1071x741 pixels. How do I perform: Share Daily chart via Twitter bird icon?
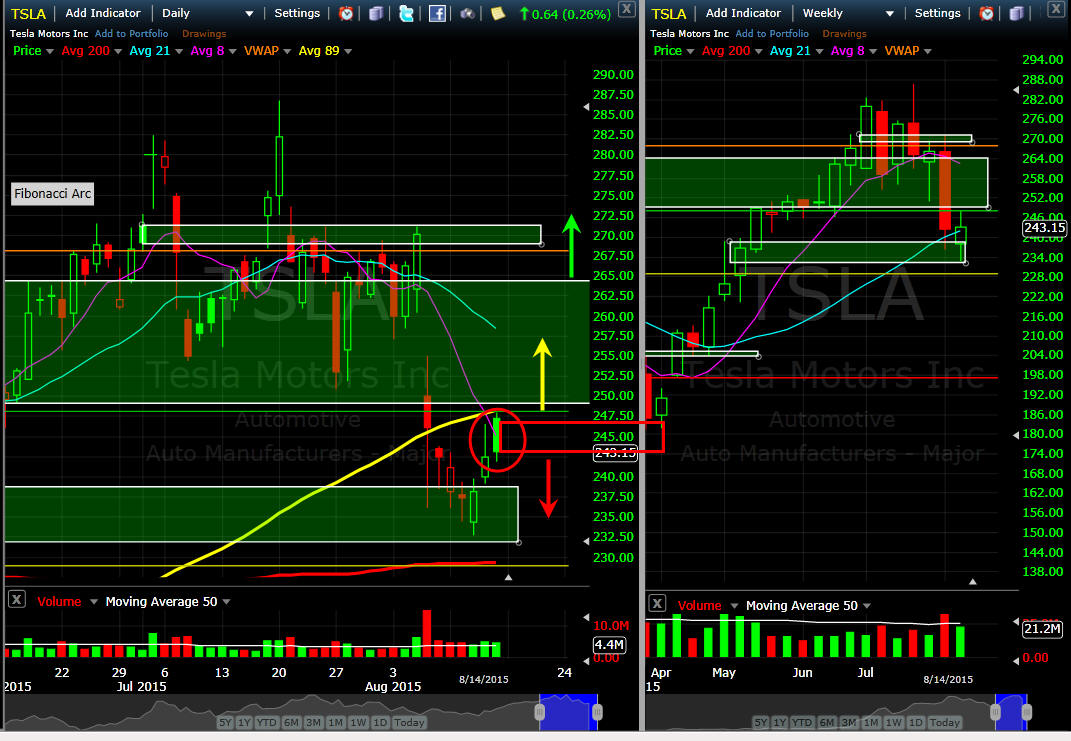[x=406, y=13]
